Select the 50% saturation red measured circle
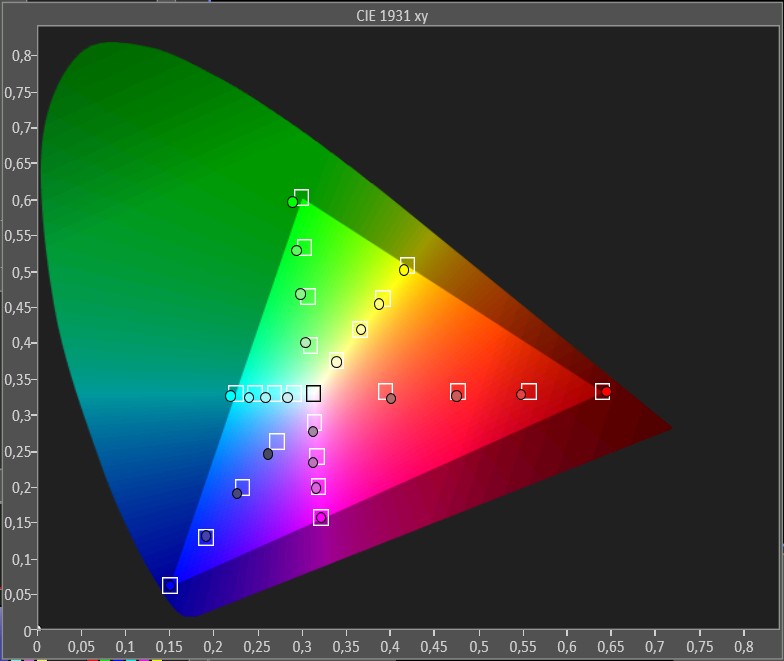The image size is (784, 661). coord(456,396)
